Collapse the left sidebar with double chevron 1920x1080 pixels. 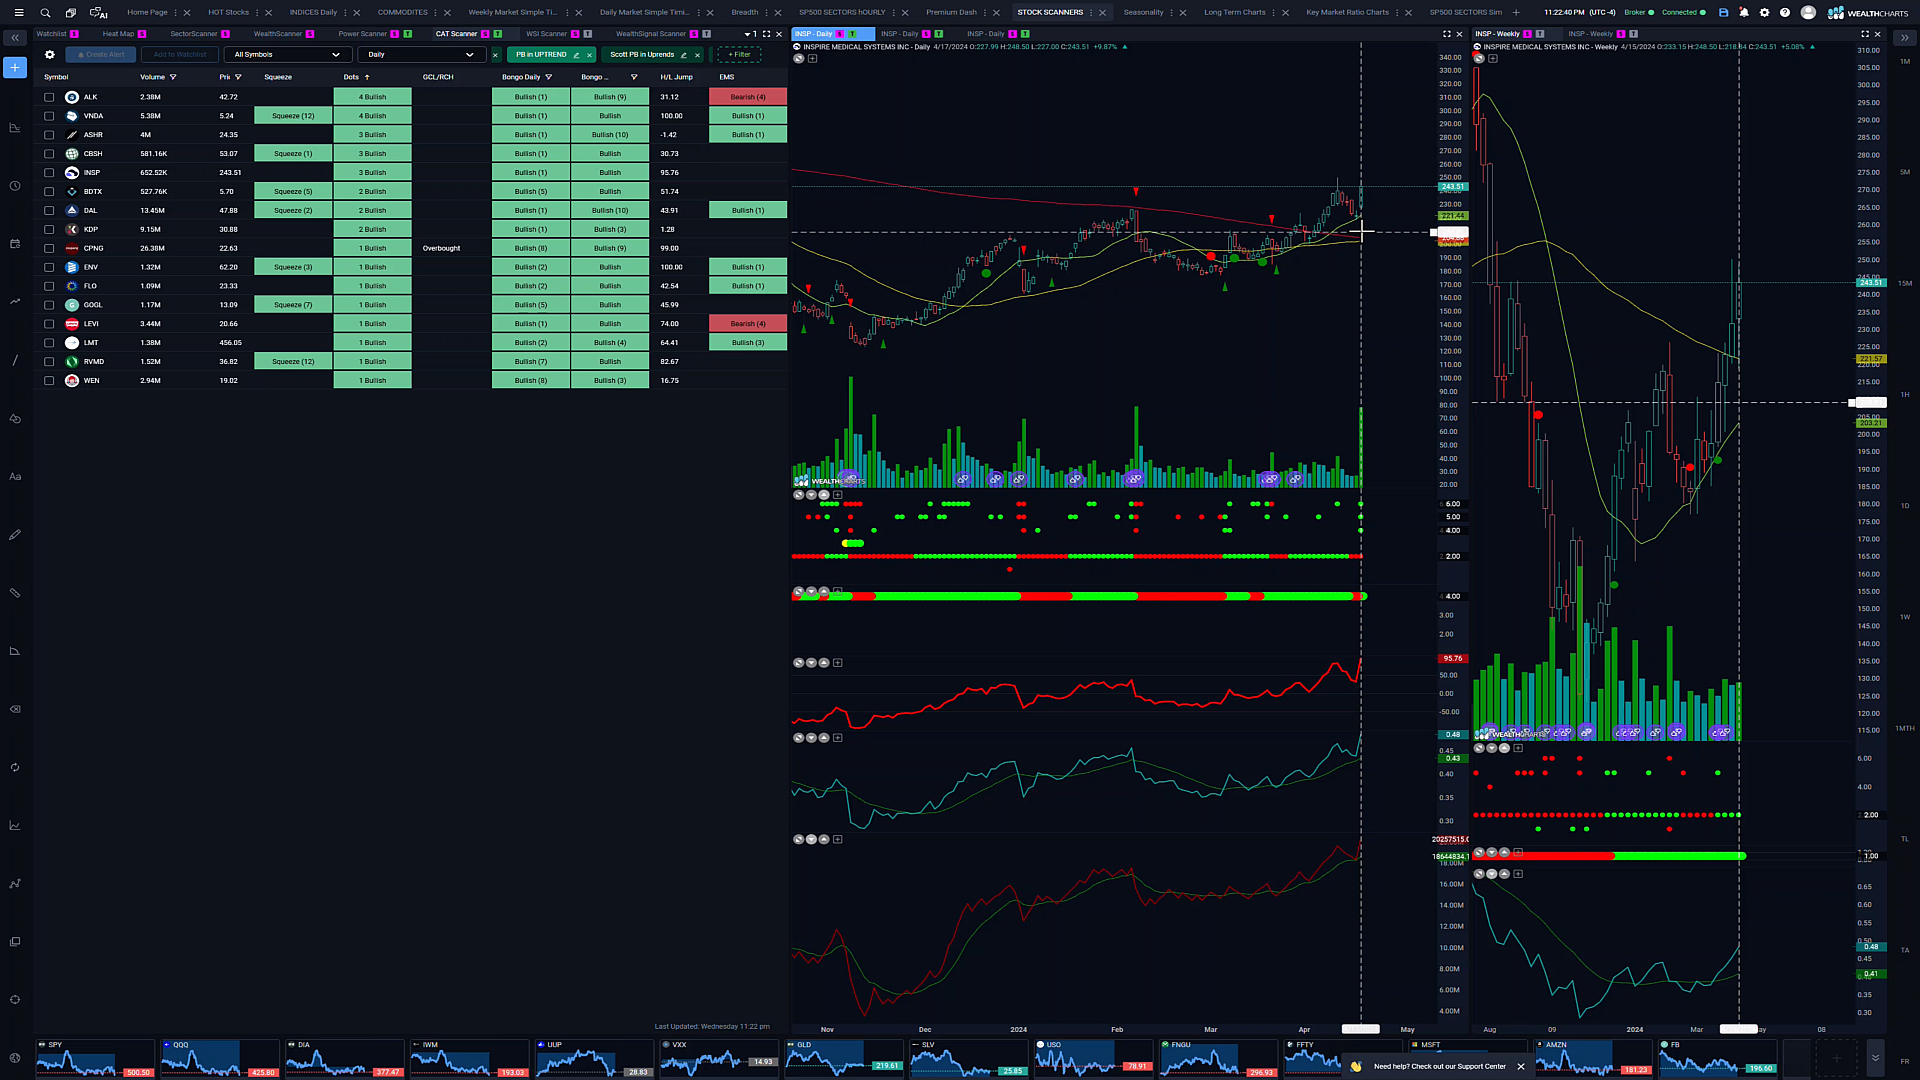click(x=15, y=38)
